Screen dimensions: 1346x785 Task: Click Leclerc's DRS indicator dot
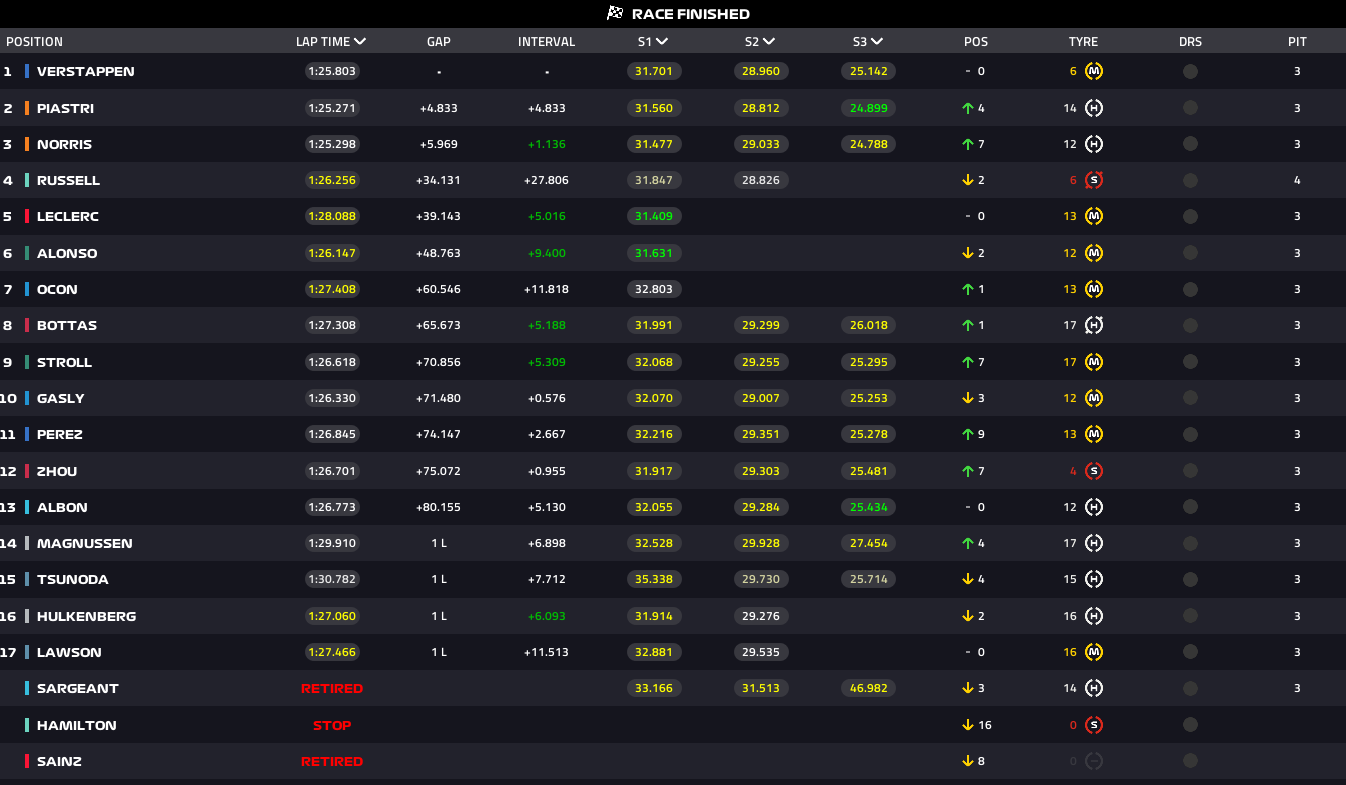pos(1190,217)
